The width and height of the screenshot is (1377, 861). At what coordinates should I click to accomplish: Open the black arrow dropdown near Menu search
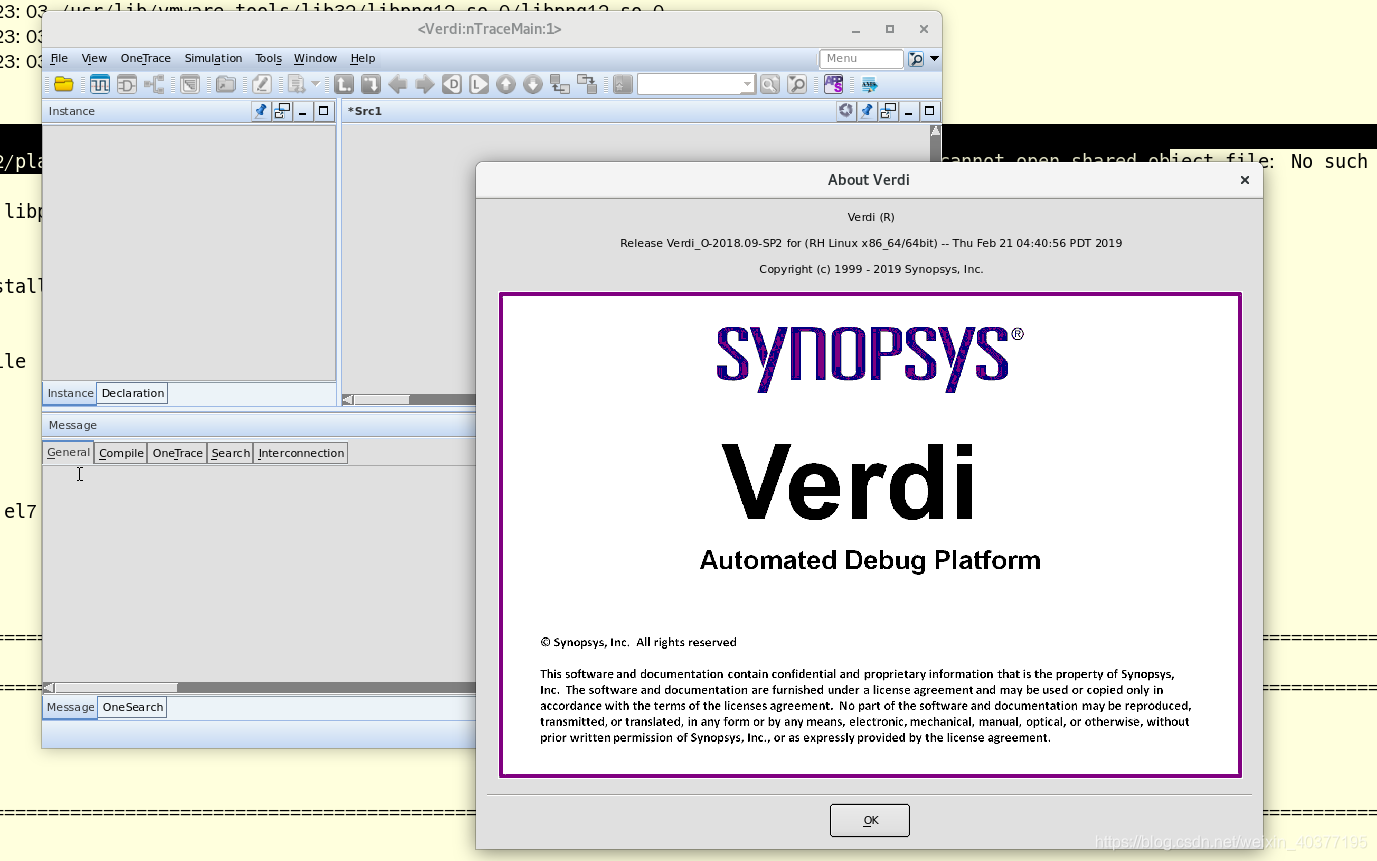[934, 59]
